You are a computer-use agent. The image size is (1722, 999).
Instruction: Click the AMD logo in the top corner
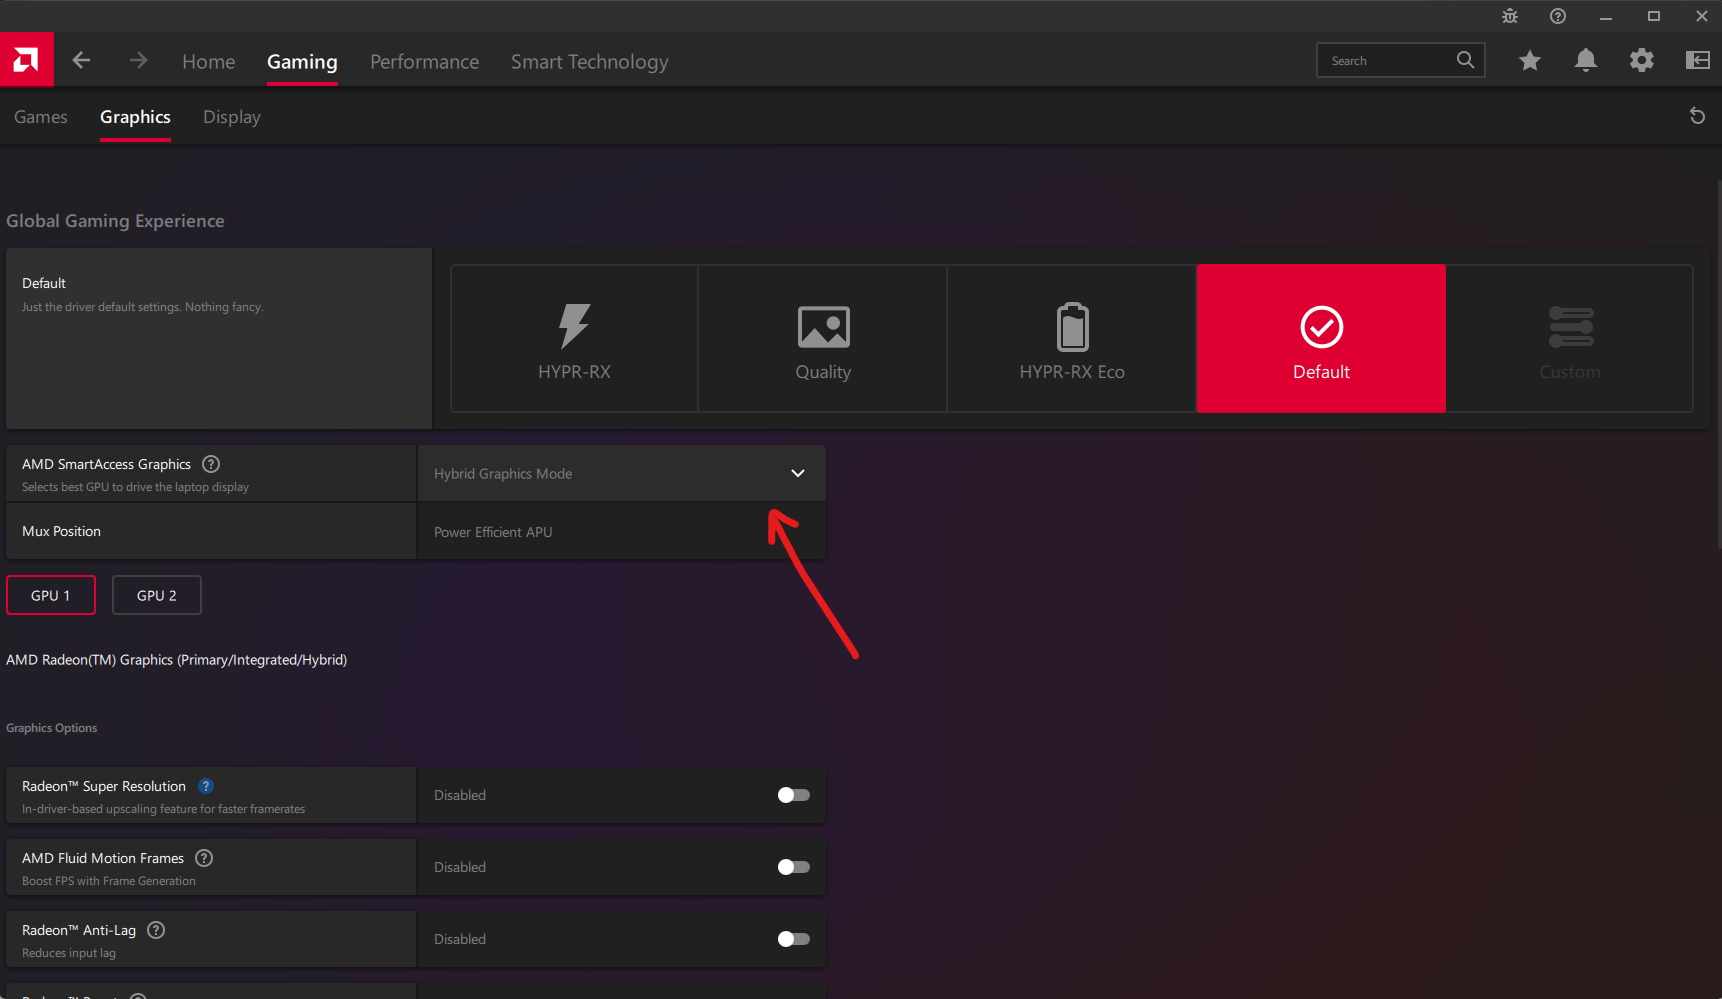point(27,59)
